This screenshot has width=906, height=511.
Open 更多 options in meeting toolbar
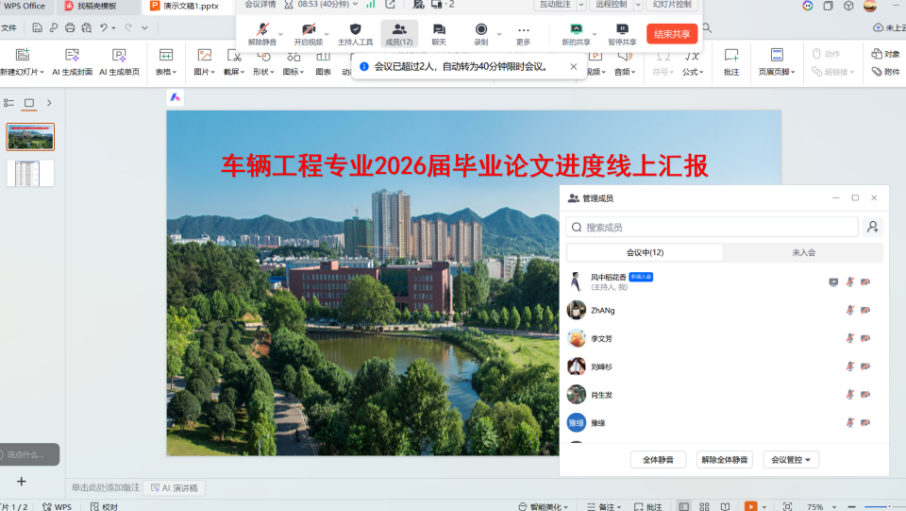coord(523,33)
